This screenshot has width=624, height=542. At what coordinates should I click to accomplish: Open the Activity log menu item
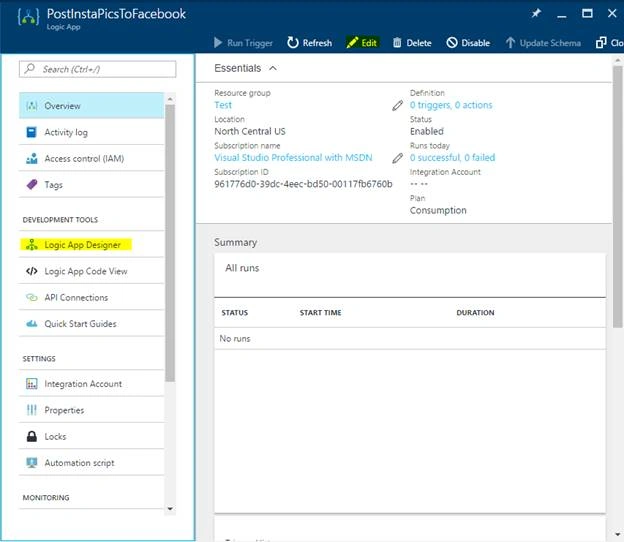coord(91,132)
